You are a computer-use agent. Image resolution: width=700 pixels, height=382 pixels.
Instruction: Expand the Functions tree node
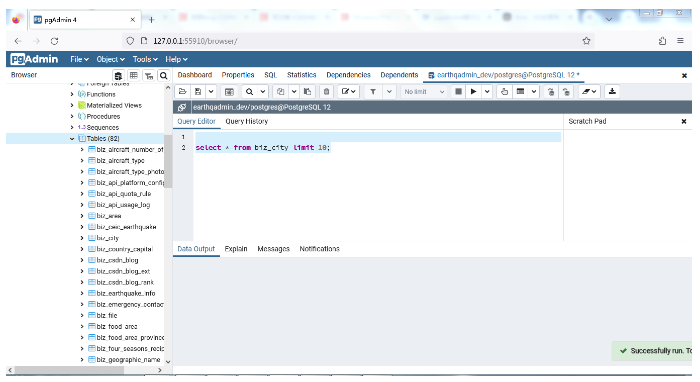(x=72, y=95)
